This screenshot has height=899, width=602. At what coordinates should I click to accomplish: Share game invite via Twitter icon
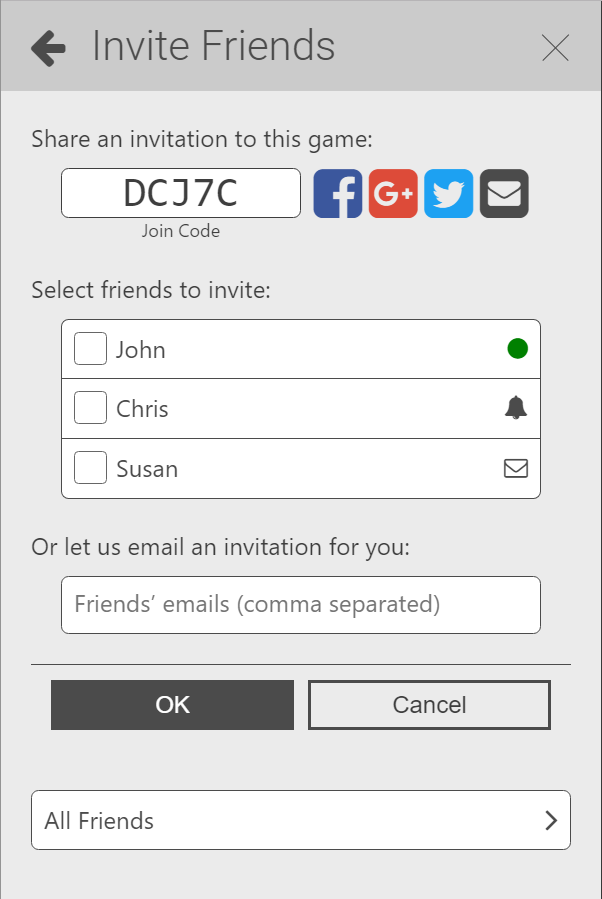(x=448, y=192)
